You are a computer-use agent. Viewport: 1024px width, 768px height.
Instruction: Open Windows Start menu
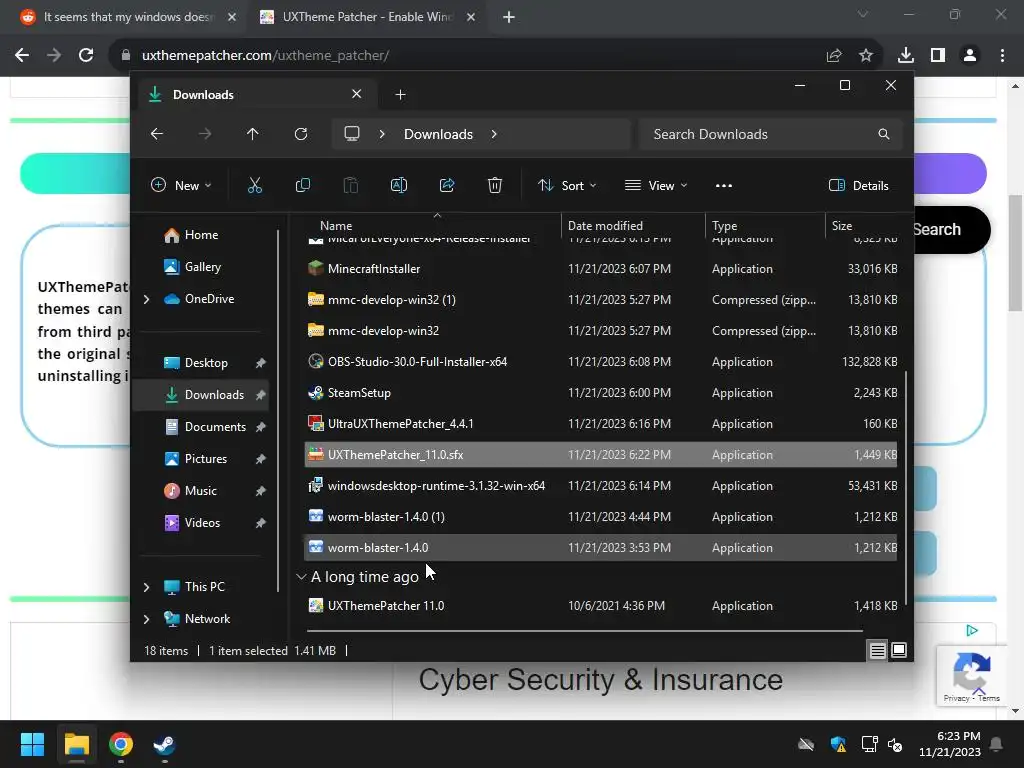[x=32, y=744]
